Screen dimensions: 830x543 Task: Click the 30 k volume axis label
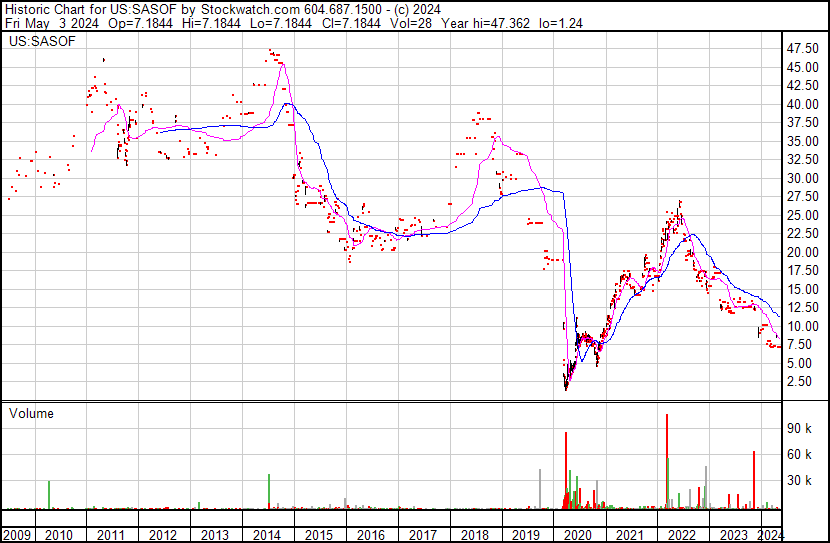click(799, 480)
